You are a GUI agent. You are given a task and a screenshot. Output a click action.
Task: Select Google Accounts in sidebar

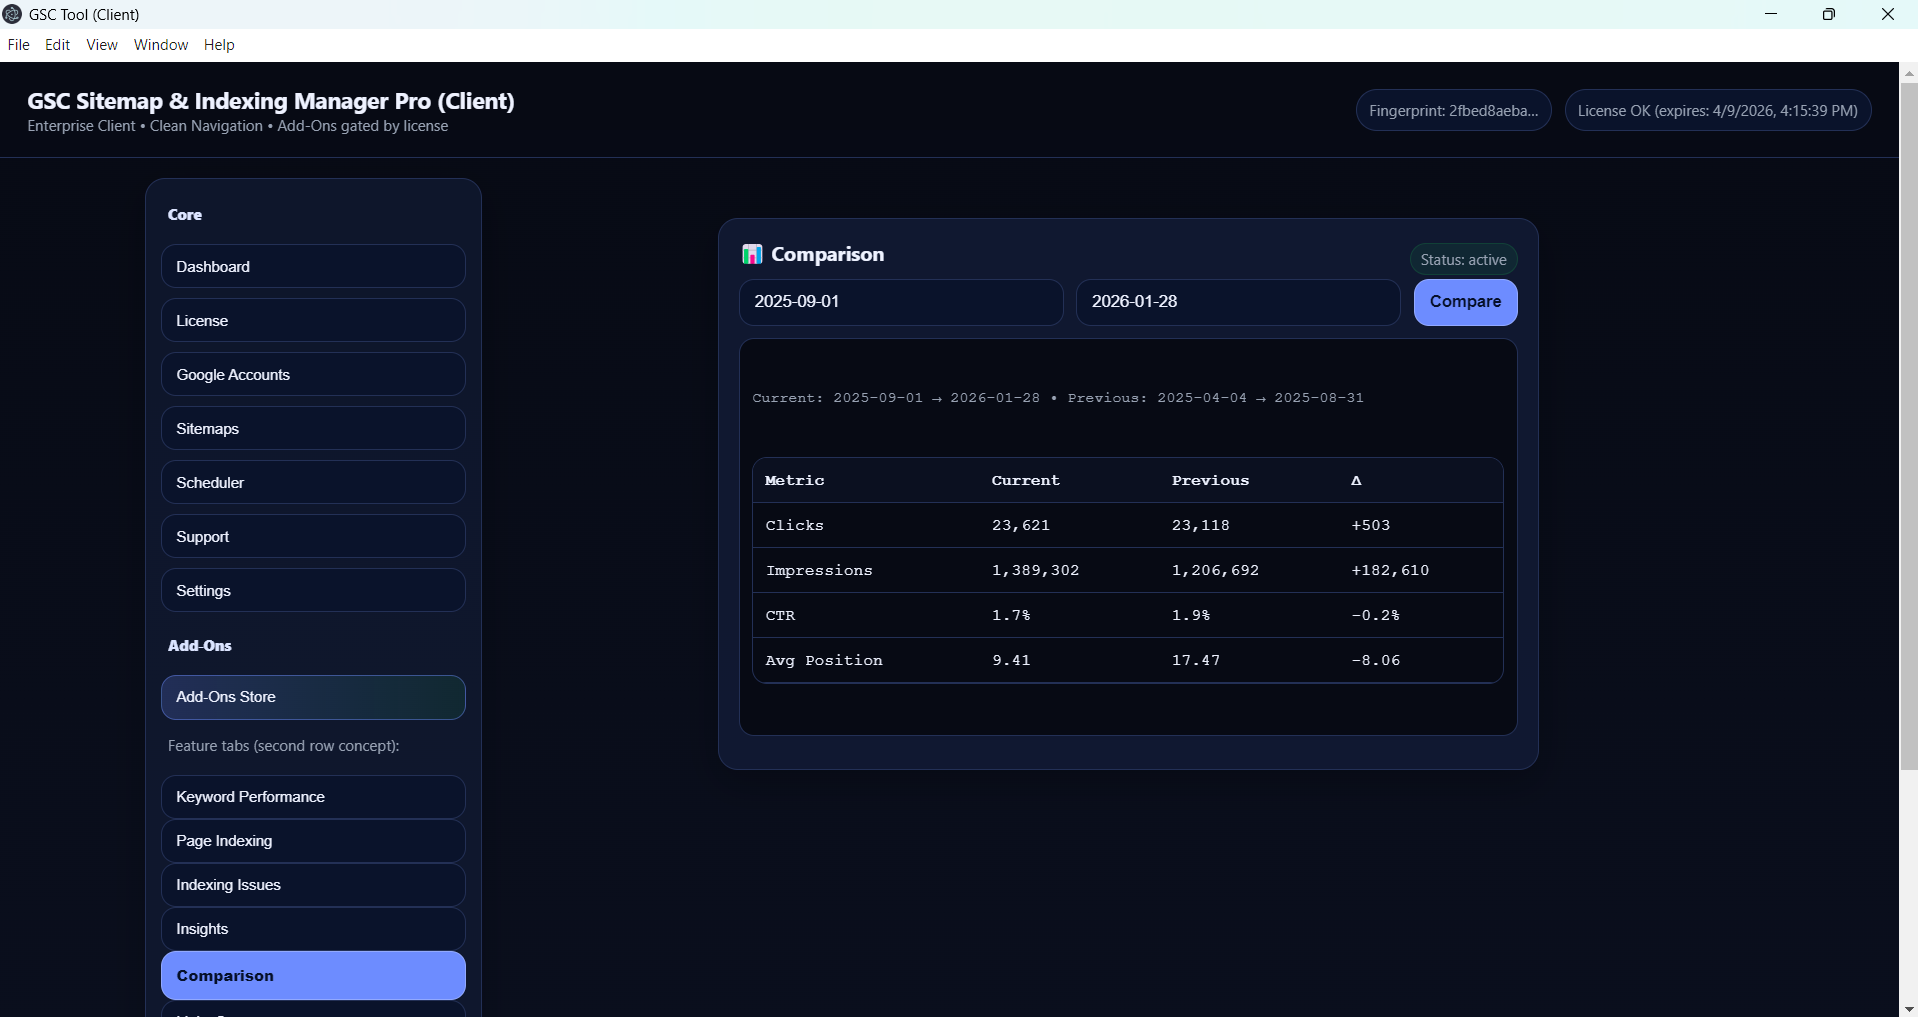tap(313, 375)
